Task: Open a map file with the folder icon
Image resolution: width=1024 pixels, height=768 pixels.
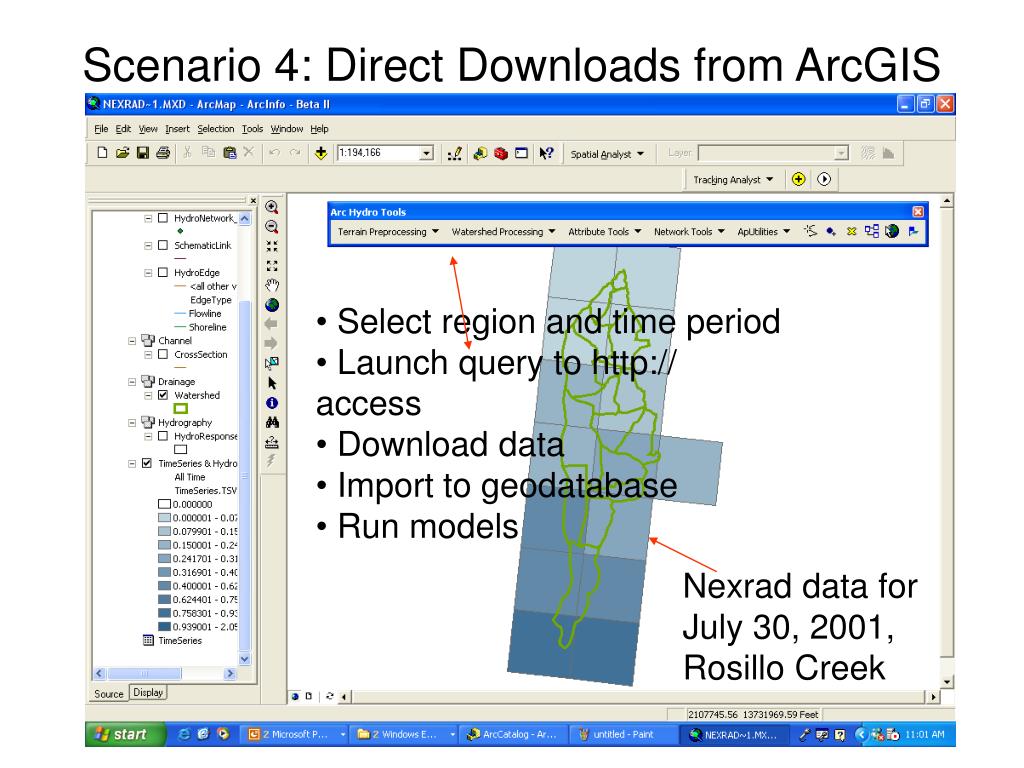Action: click(122, 153)
